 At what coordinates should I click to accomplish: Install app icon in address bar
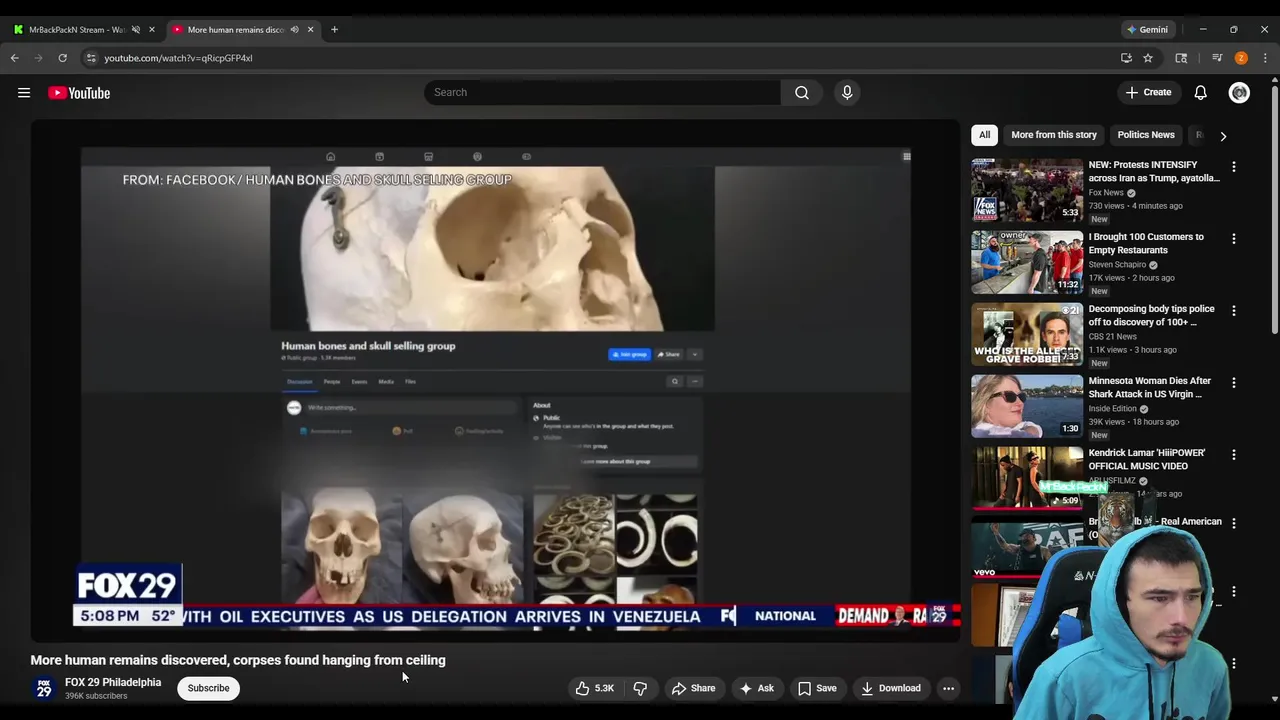point(1126,58)
